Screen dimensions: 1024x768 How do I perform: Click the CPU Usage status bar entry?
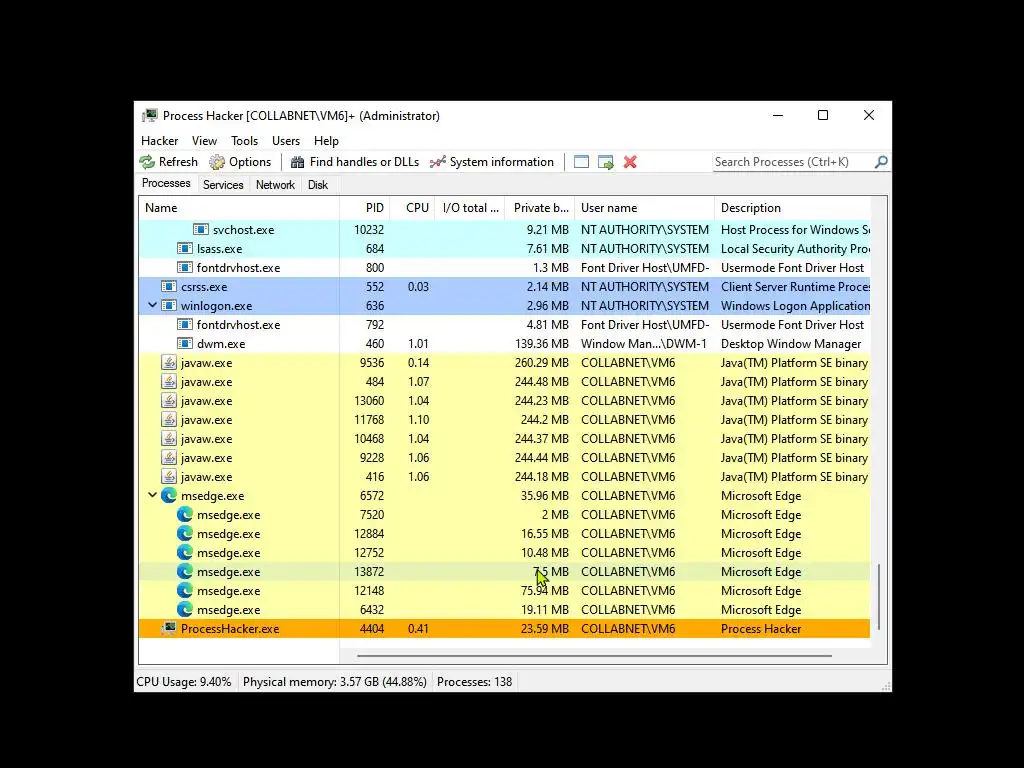coord(184,682)
